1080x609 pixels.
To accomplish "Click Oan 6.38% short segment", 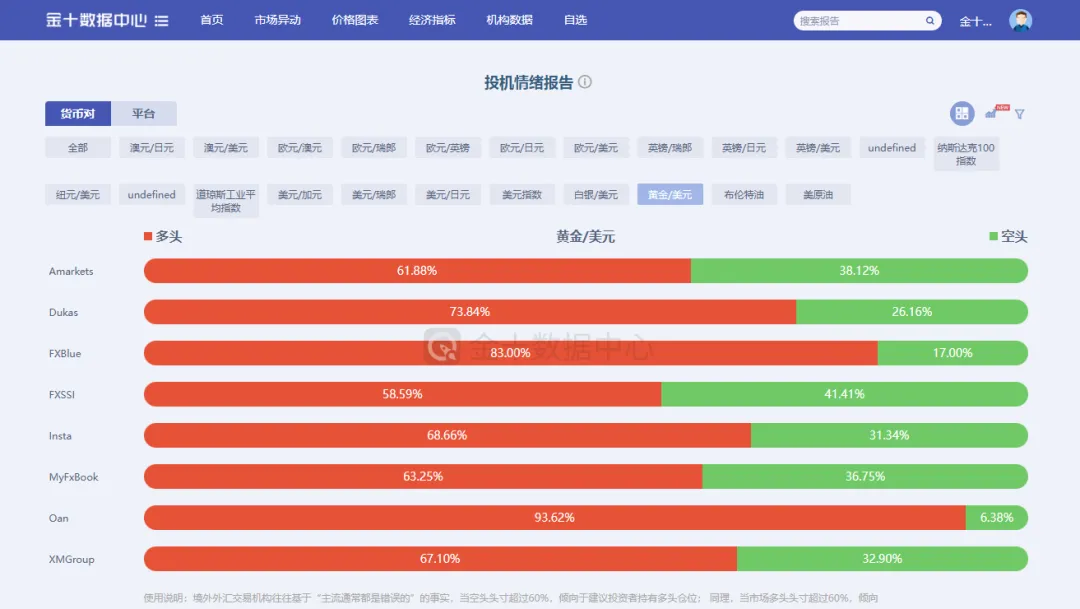I will [997, 517].
